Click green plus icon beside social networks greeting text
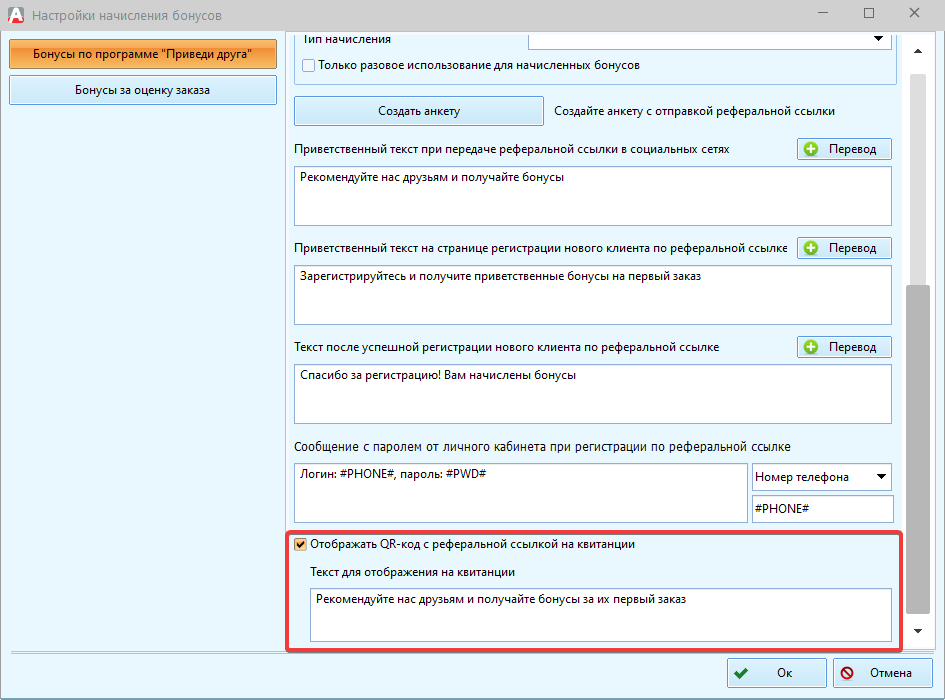The height and width of the screenshot is (700, 945). tap(811, 149)
